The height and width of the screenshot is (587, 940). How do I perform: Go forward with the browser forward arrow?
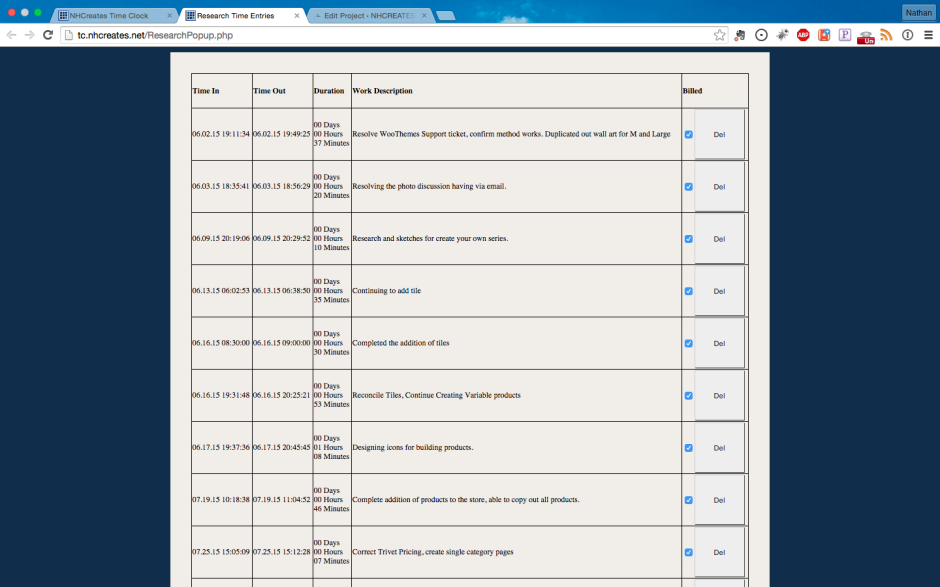(x=30, y=35)
